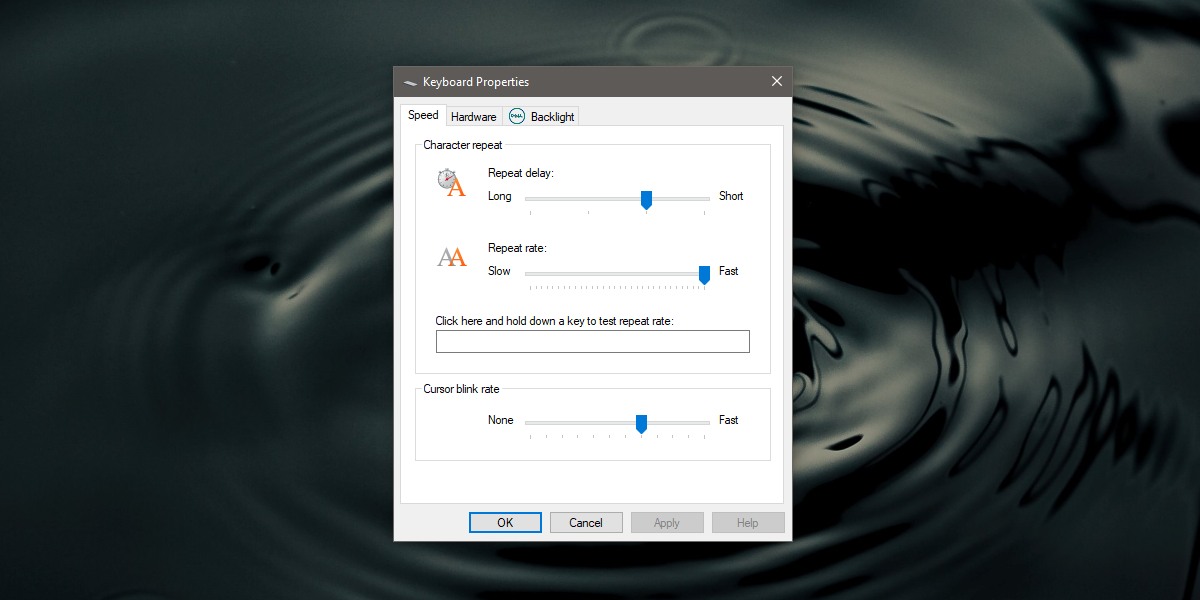Click the Repeat delay slider handle
Viewport: 1200px width, 600px height.
click(x=646, y=200)
